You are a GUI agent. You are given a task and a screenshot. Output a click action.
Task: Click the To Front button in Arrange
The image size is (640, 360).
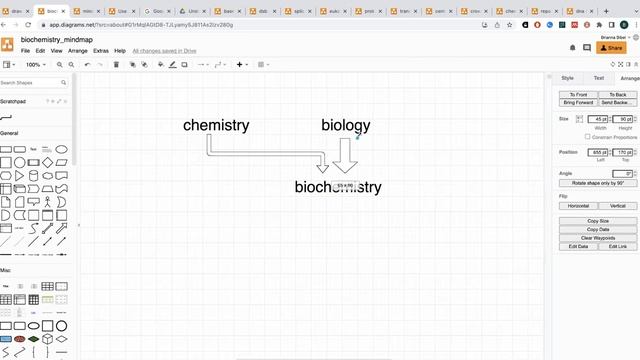coord(578,94)
